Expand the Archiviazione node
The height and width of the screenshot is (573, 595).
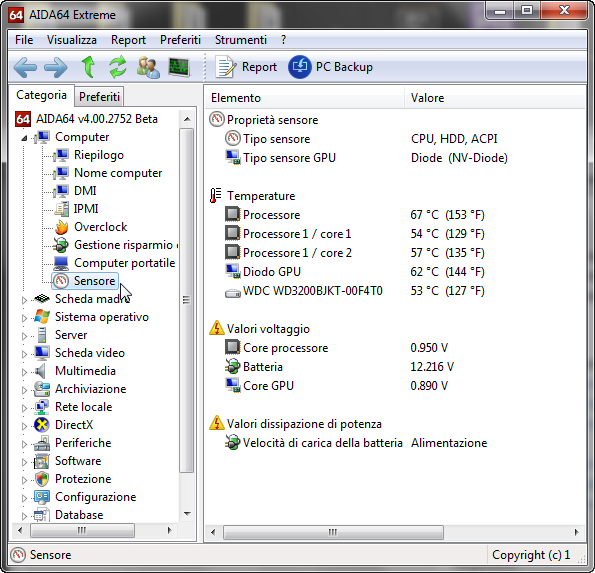click(x=24, y=390)
